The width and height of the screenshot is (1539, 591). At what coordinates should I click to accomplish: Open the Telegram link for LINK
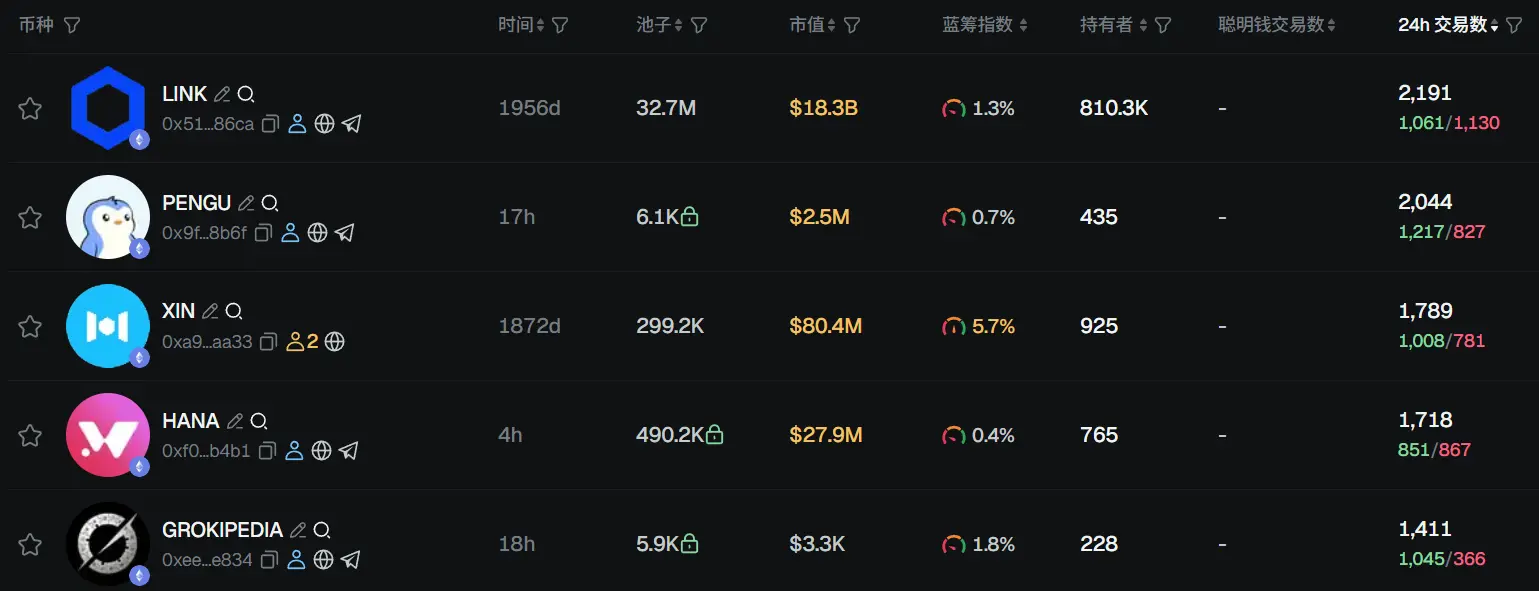(351, 123)
